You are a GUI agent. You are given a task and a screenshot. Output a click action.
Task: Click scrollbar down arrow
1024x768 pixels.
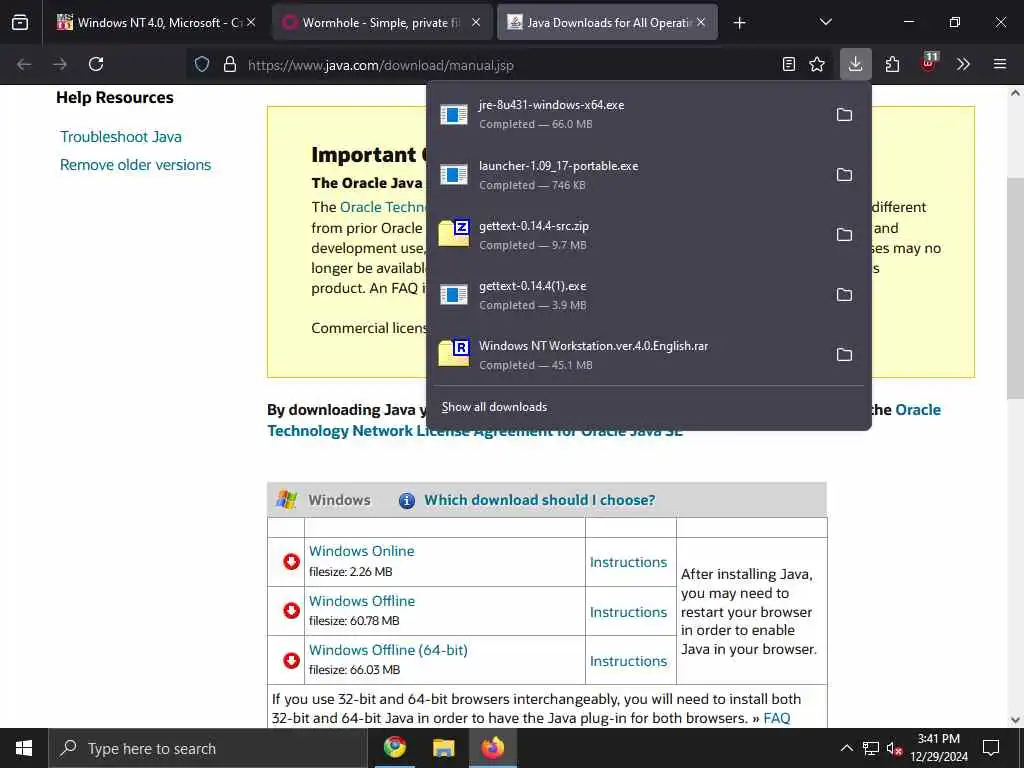click(x=1015, y=720)
